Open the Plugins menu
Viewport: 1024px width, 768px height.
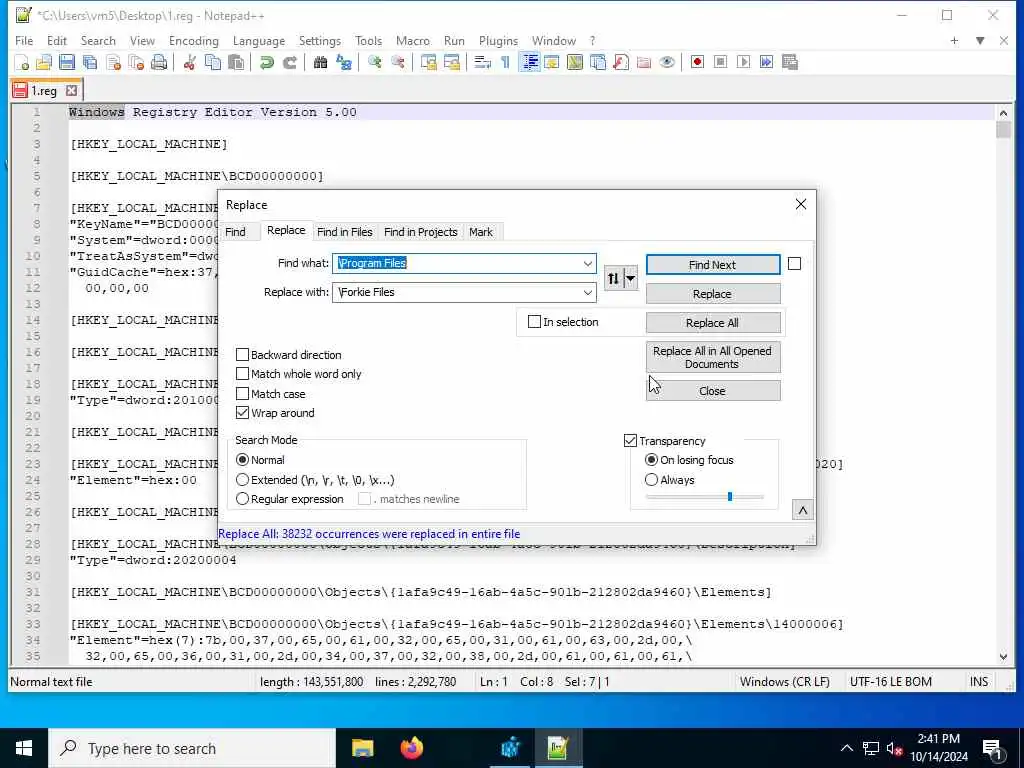pos(498,40)
